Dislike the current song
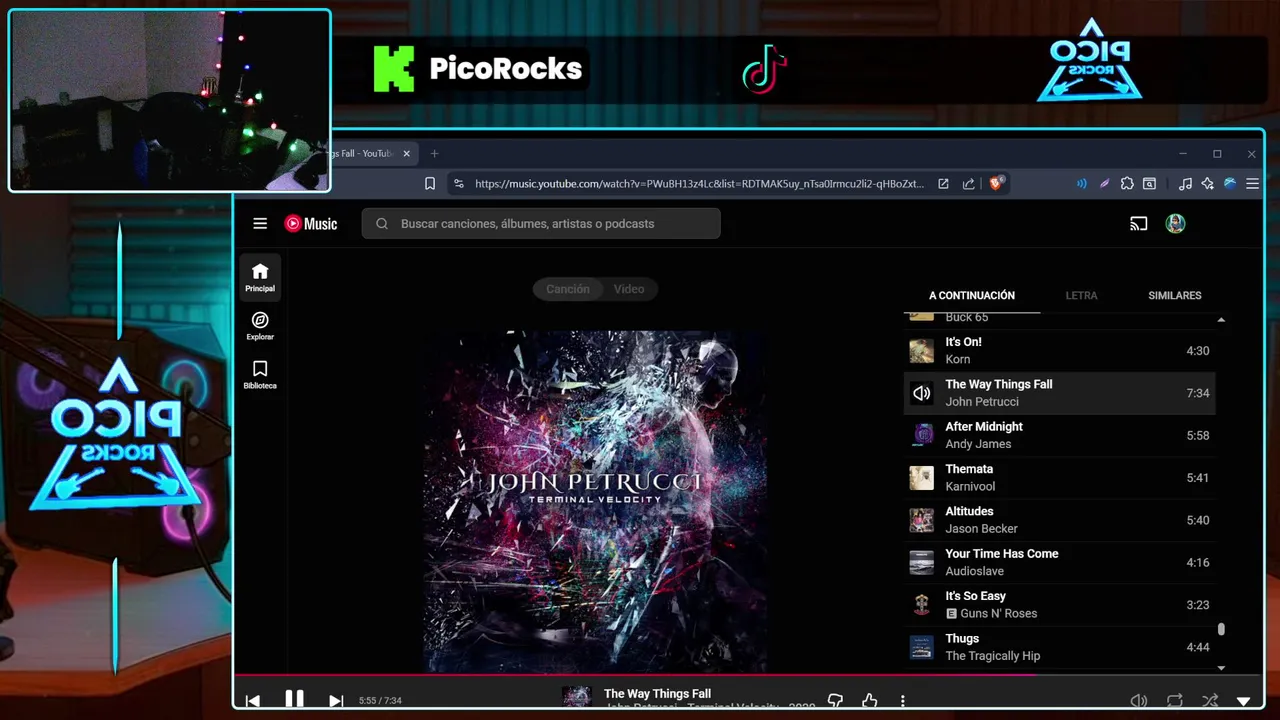The image size is (1280, 720). pos(835,701)
